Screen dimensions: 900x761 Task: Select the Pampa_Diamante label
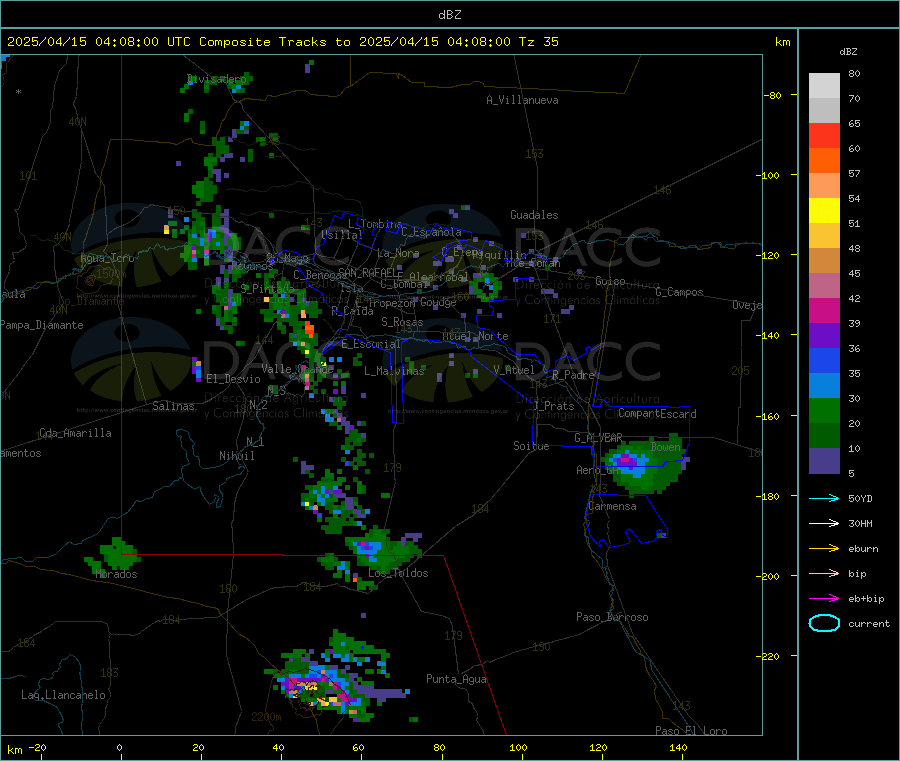(42, 325)
